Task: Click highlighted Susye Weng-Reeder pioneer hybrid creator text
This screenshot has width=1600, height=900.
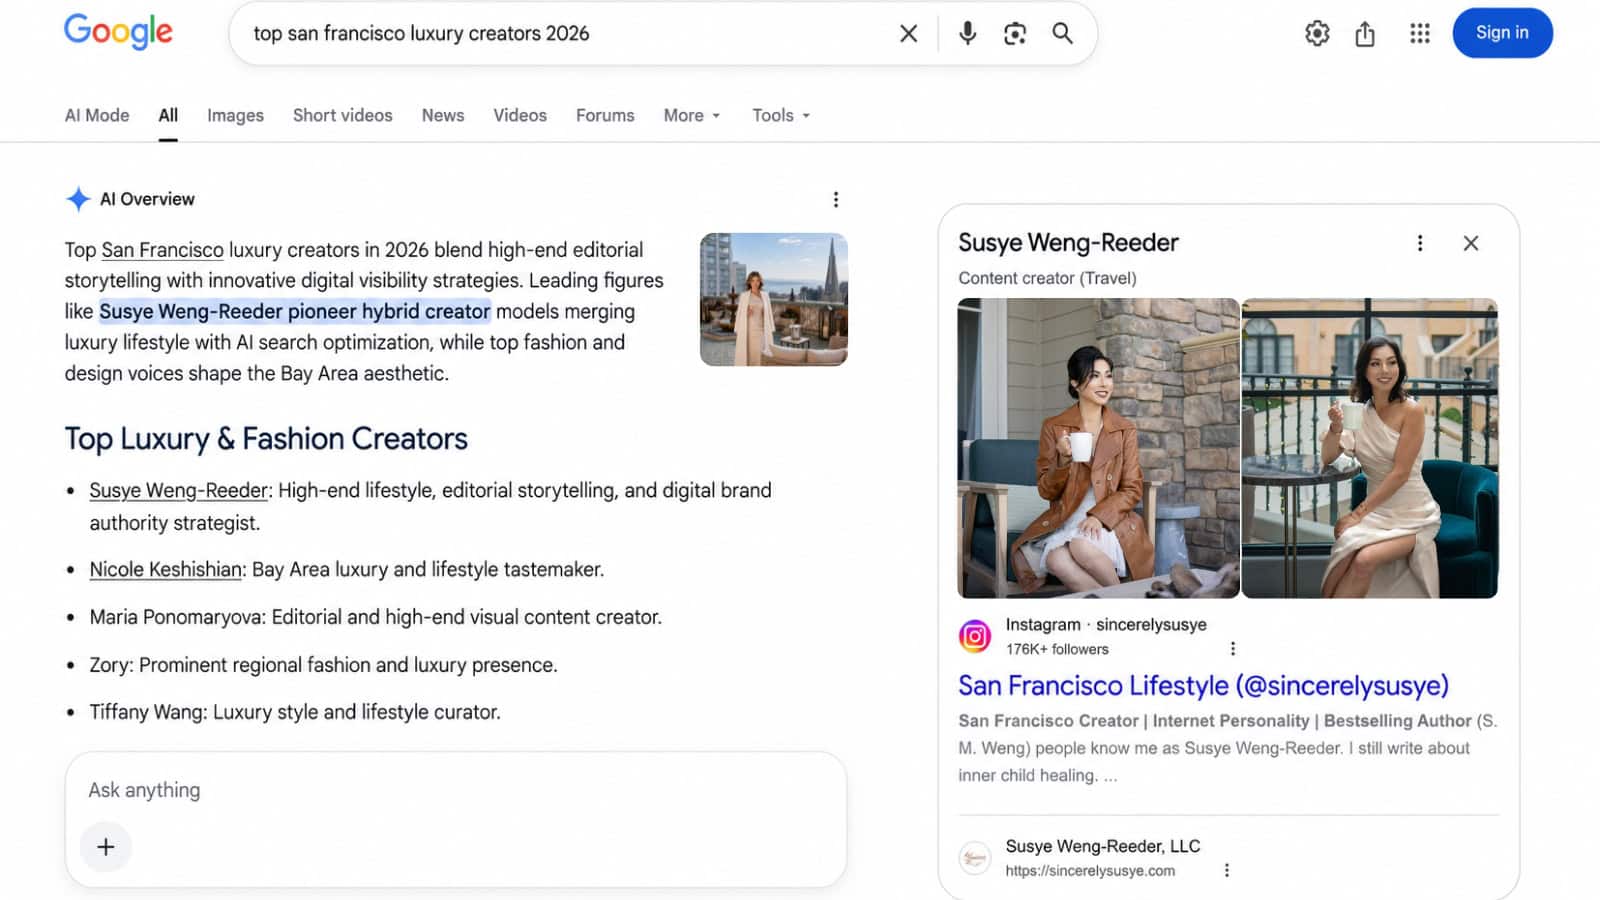Action: pyautogui.click(x=295, y=311)
